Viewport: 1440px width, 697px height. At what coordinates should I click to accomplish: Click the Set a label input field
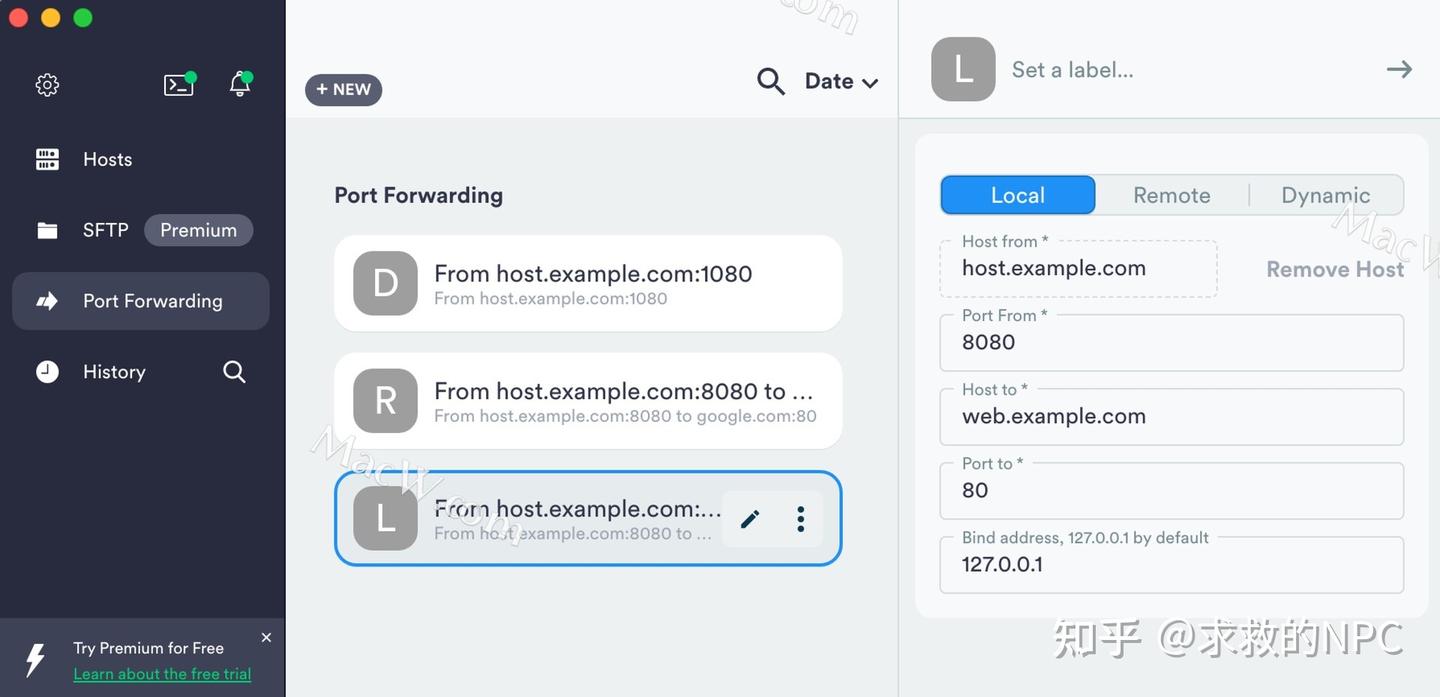pyautogui.click(x=1072, y=69)
